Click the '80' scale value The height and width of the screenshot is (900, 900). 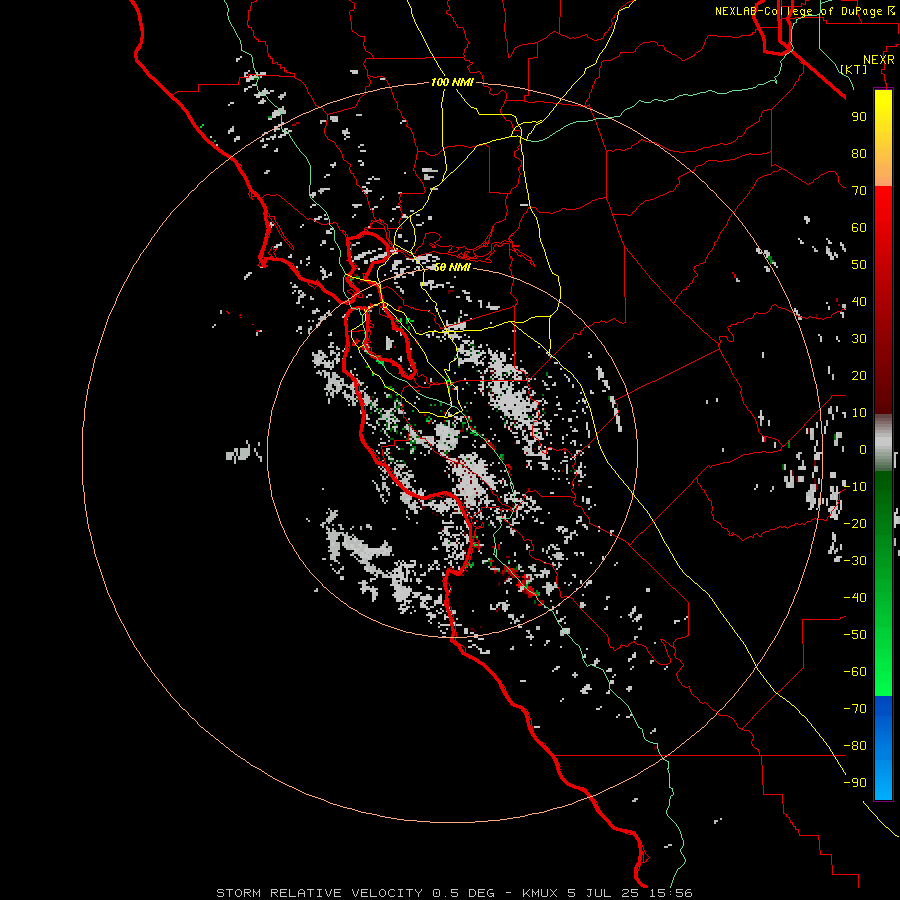[859, 154]
